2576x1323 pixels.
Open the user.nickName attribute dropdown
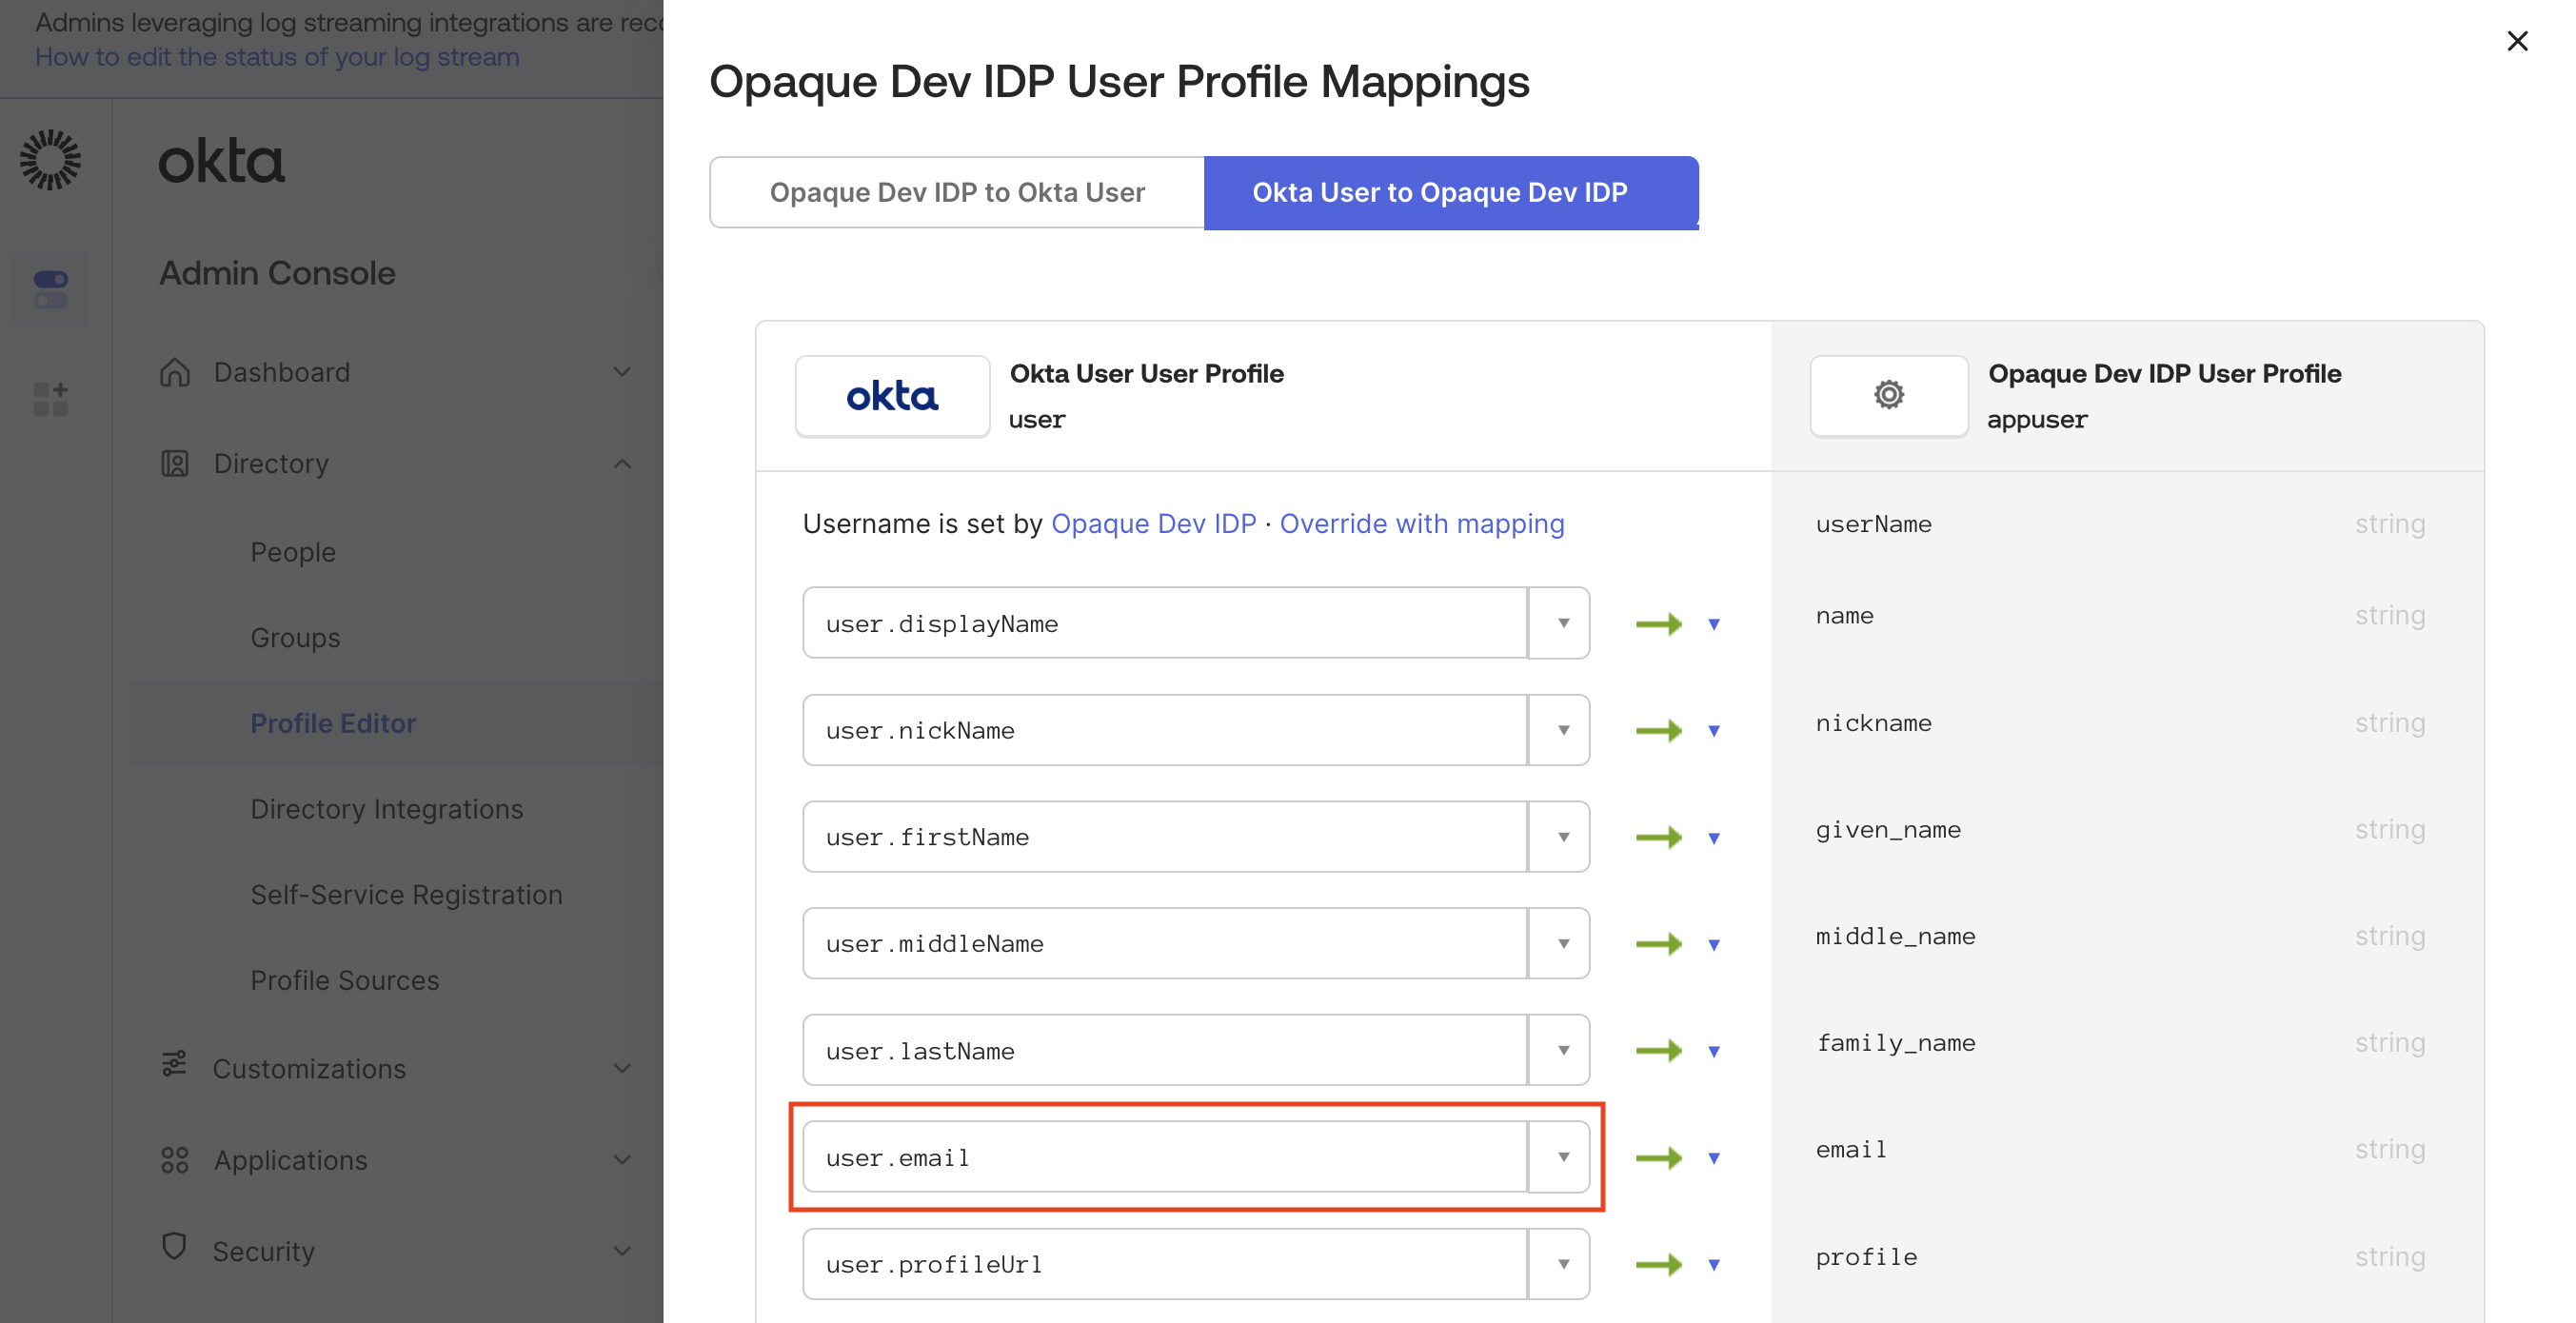[x=1562, y=730]
